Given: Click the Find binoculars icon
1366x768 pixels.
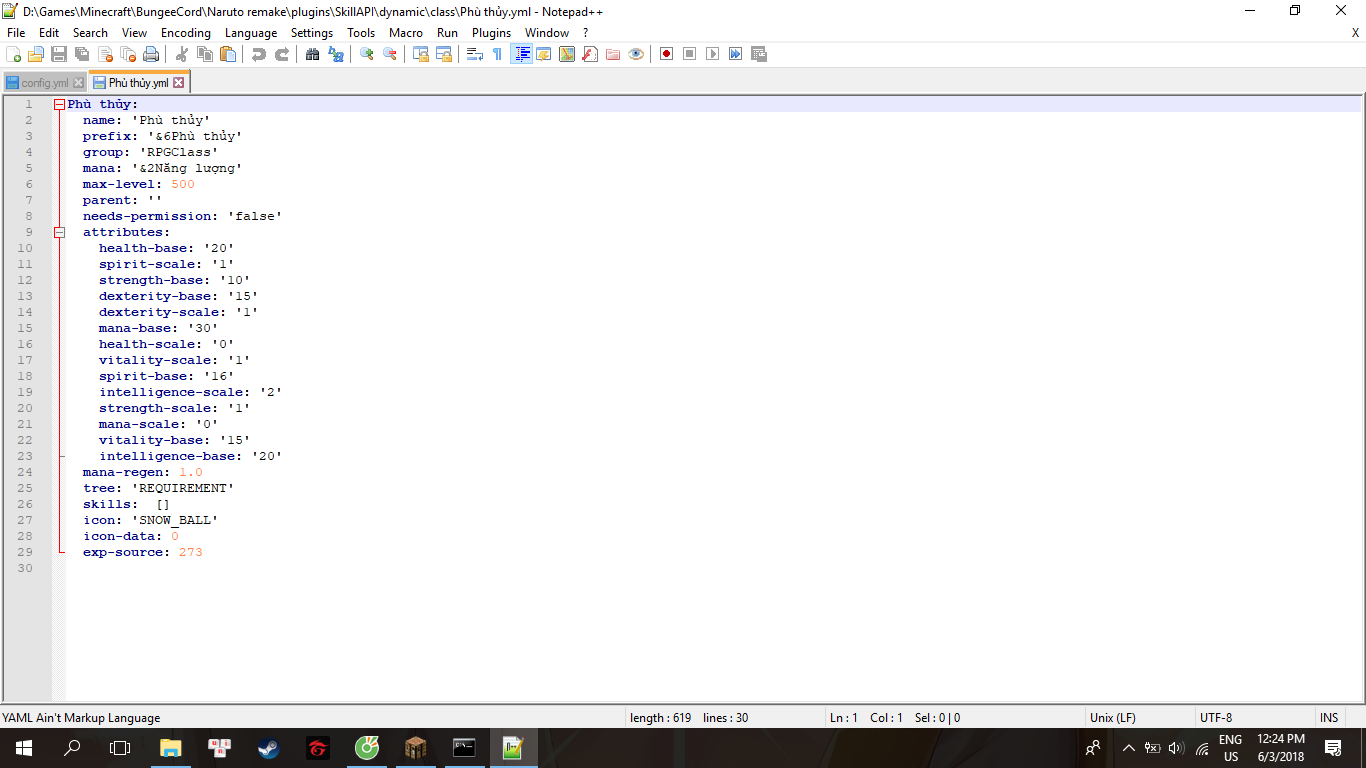Looking at the screenshot, I should (x=313, y=54).
